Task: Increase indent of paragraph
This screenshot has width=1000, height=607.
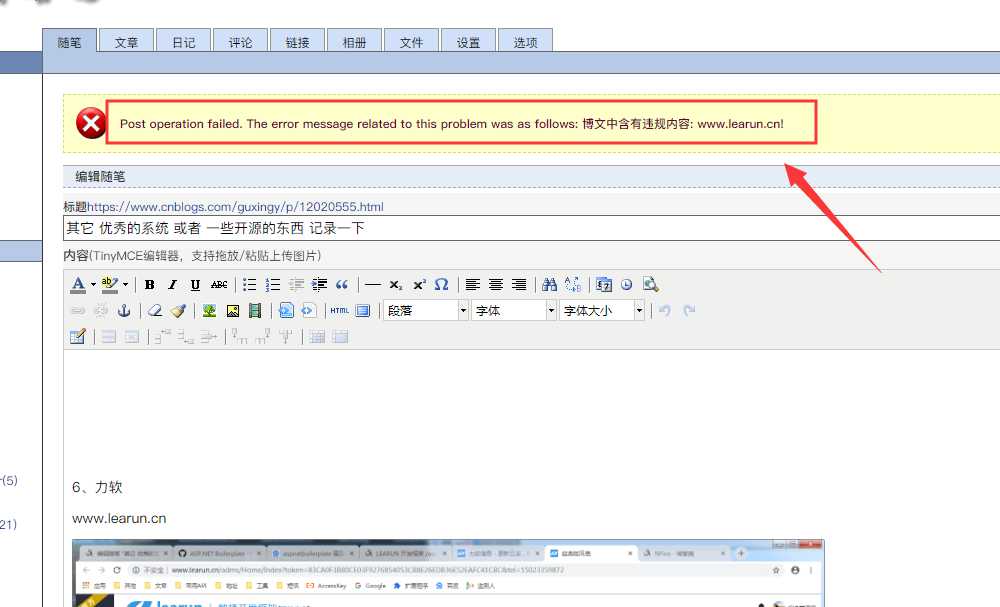Action: 320,284
